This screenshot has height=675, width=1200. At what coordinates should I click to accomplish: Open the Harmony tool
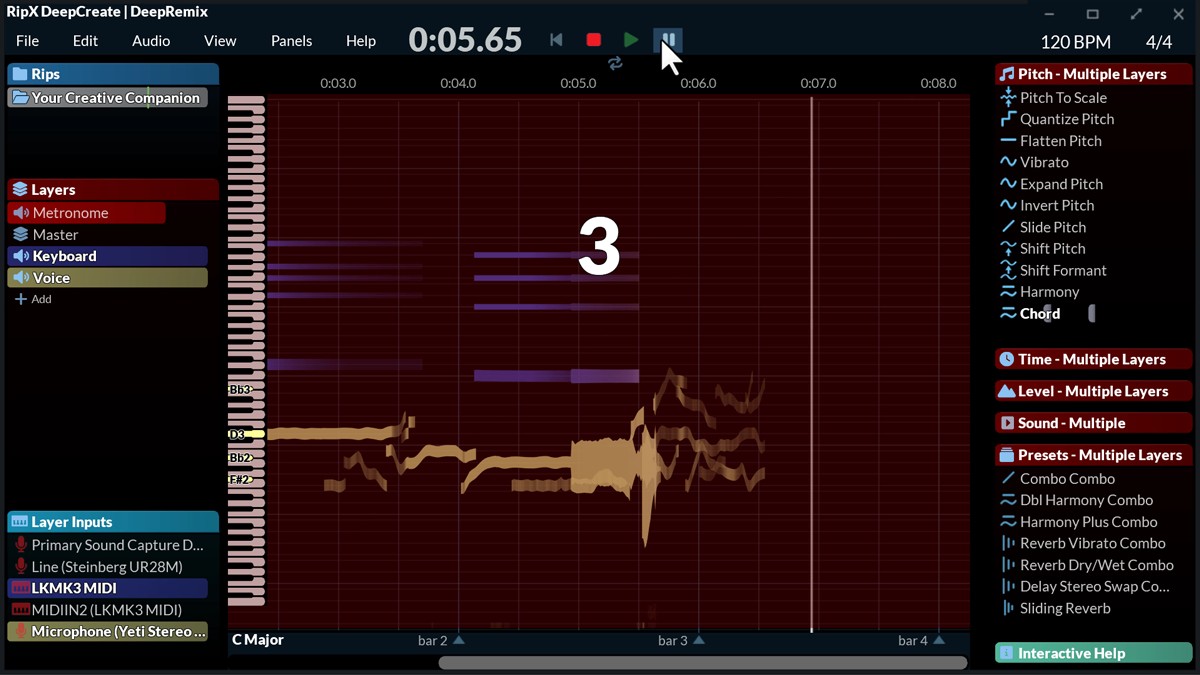[x=1048, y=291]
